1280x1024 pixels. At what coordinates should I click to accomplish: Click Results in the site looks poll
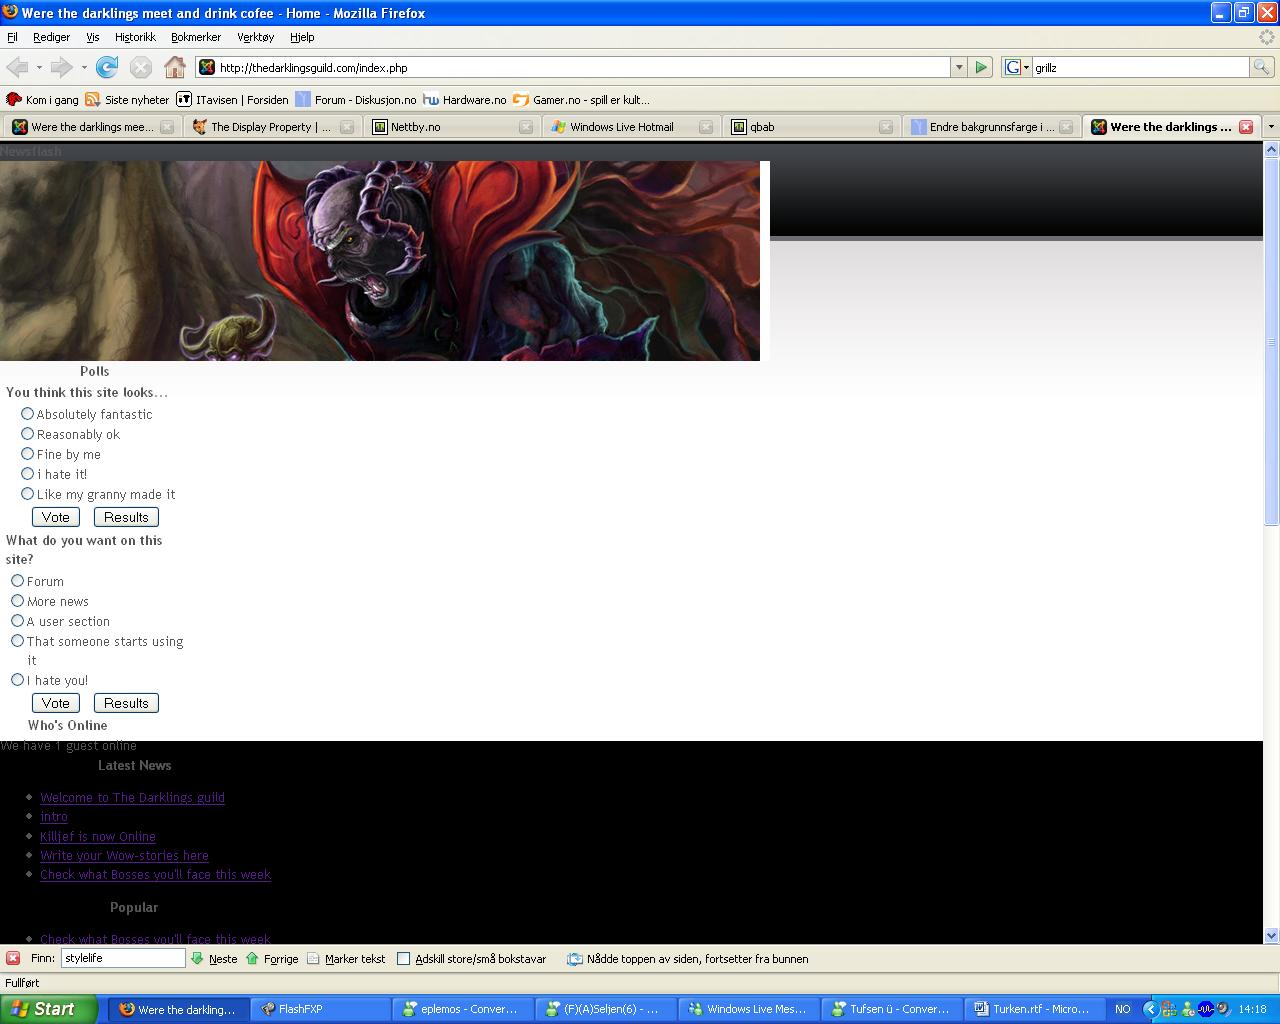click(x=126, y=517)
